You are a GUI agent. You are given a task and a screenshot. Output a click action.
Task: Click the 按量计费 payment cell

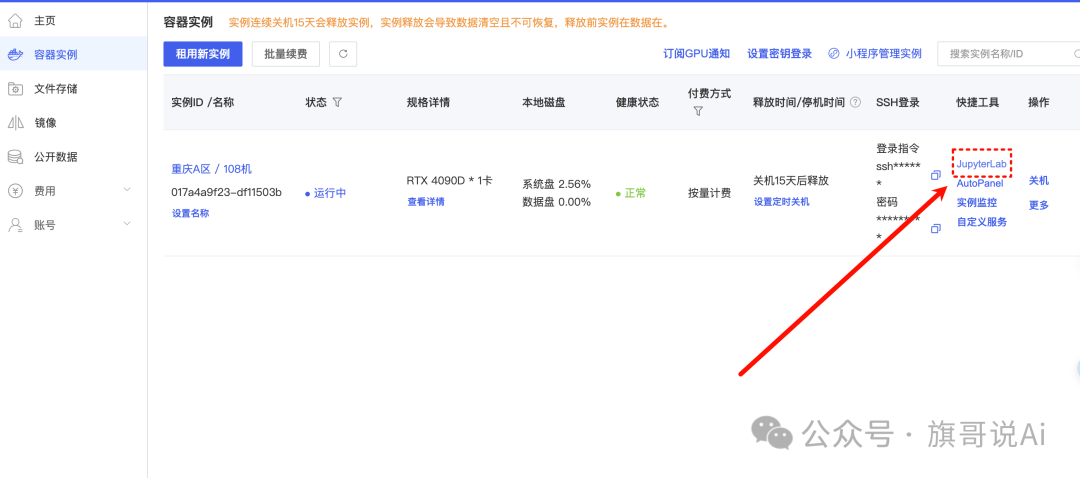coord(709,194)
